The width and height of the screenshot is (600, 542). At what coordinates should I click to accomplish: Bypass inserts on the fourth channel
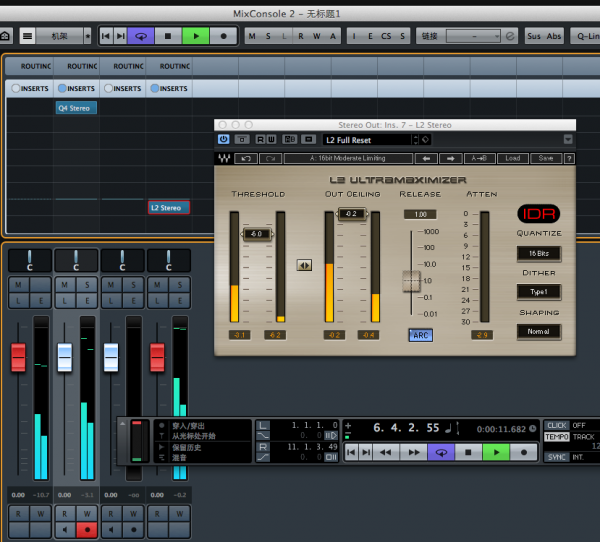[x=155, y=88]
